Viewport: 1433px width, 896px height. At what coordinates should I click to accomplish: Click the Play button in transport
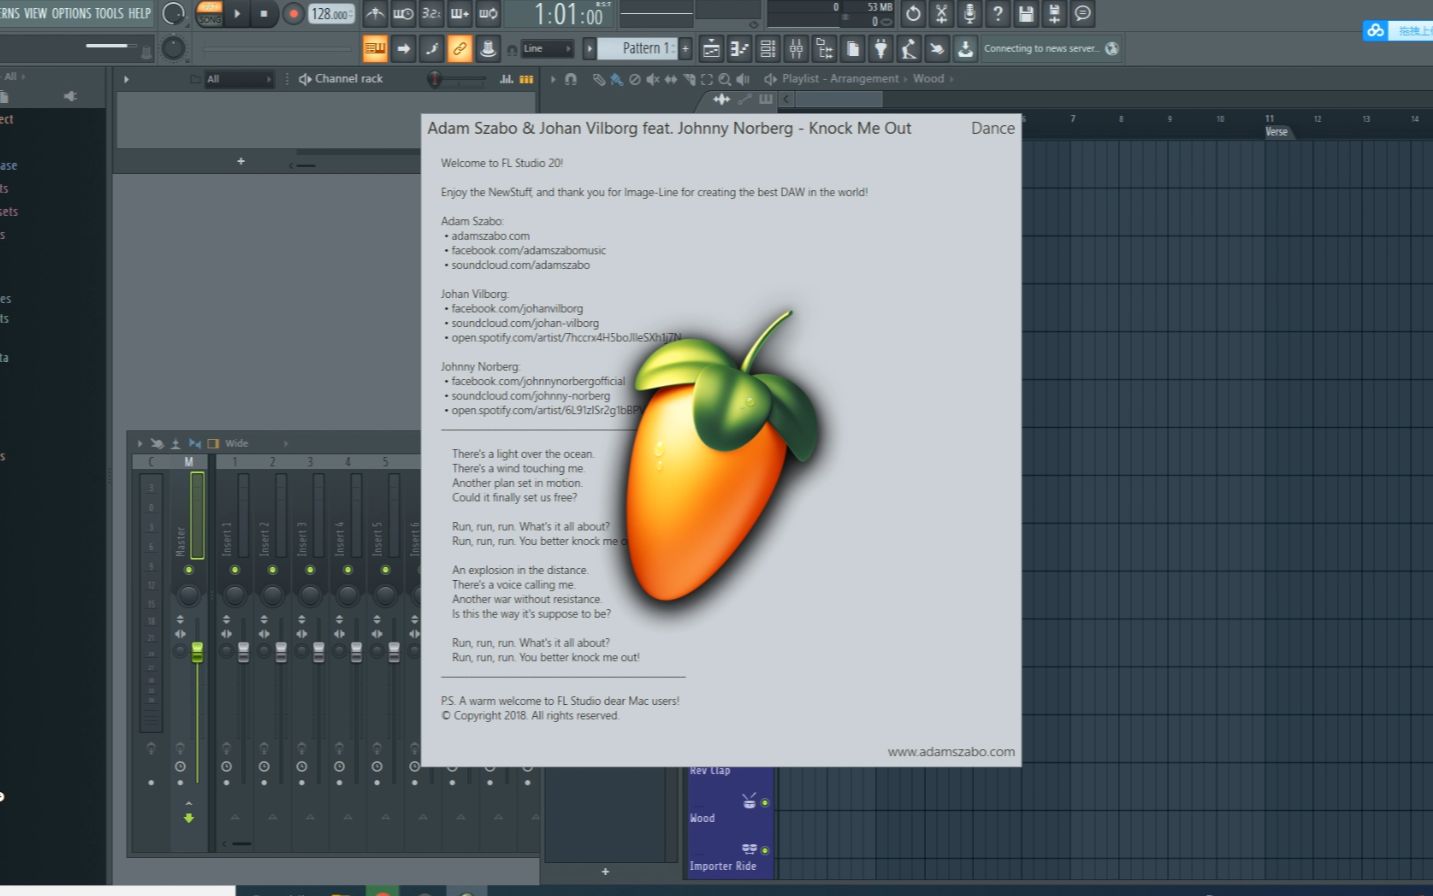[x=237, y=14]
